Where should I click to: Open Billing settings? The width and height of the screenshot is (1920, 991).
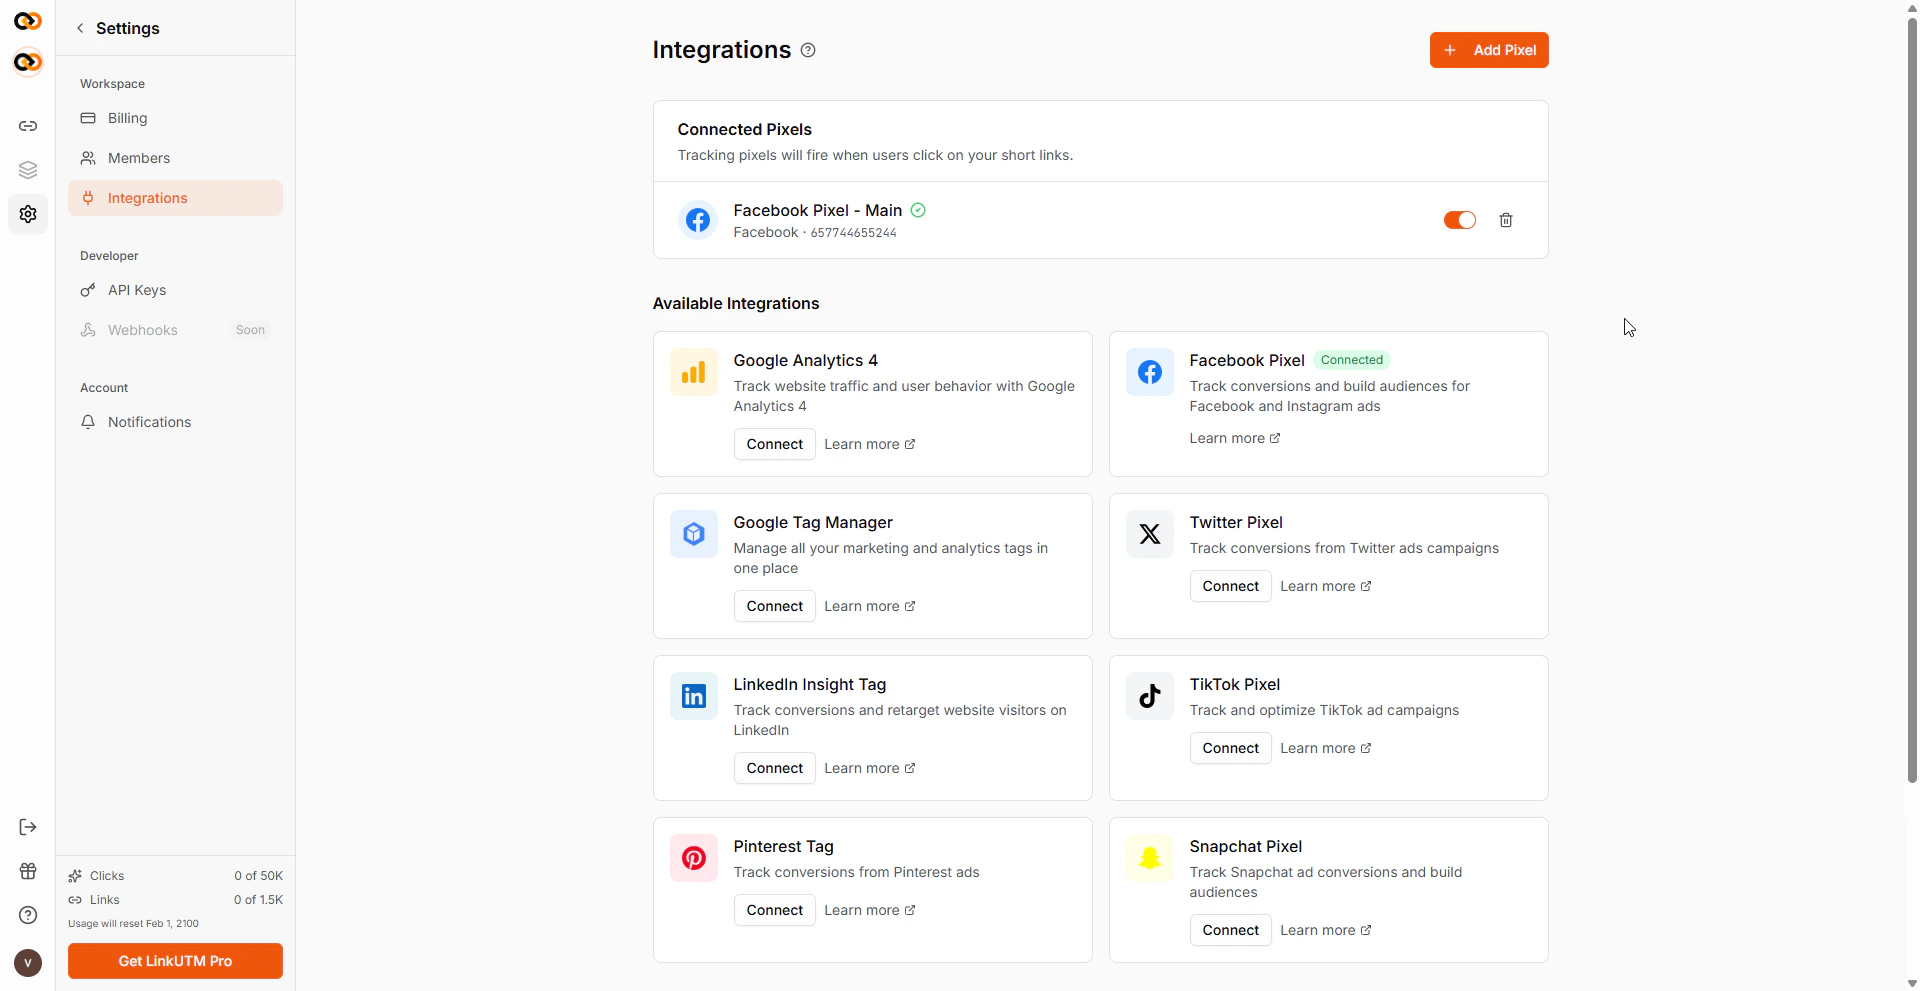point(175,118)
